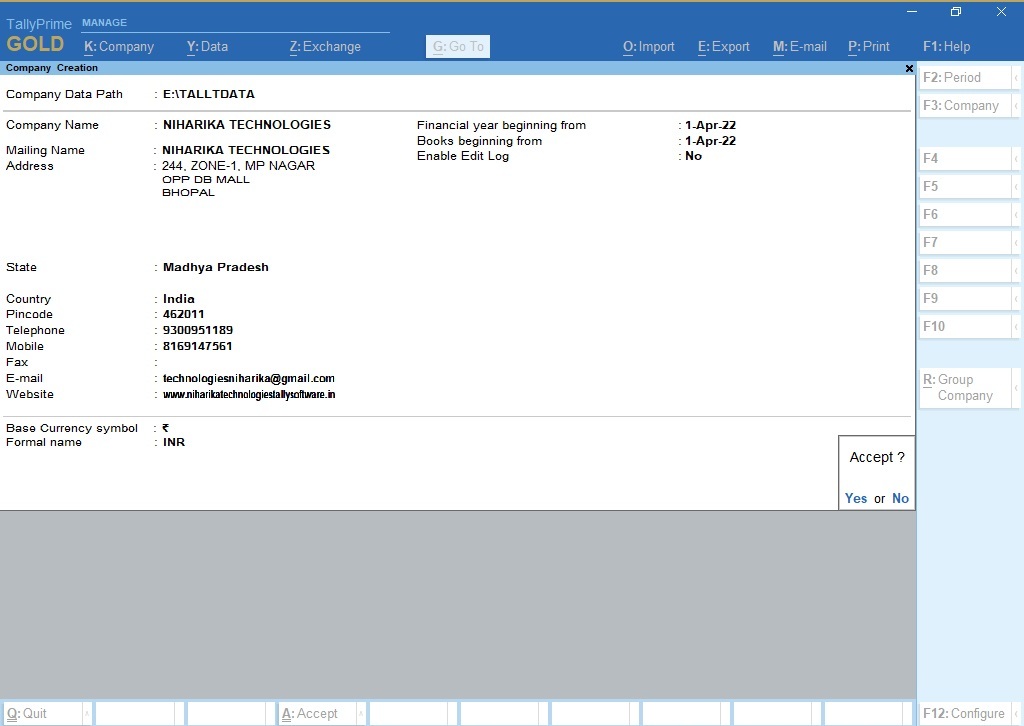Open the P: Print menu
Image resolution: width=1024 pixels, height=726 pixels.
pos(869,46)
